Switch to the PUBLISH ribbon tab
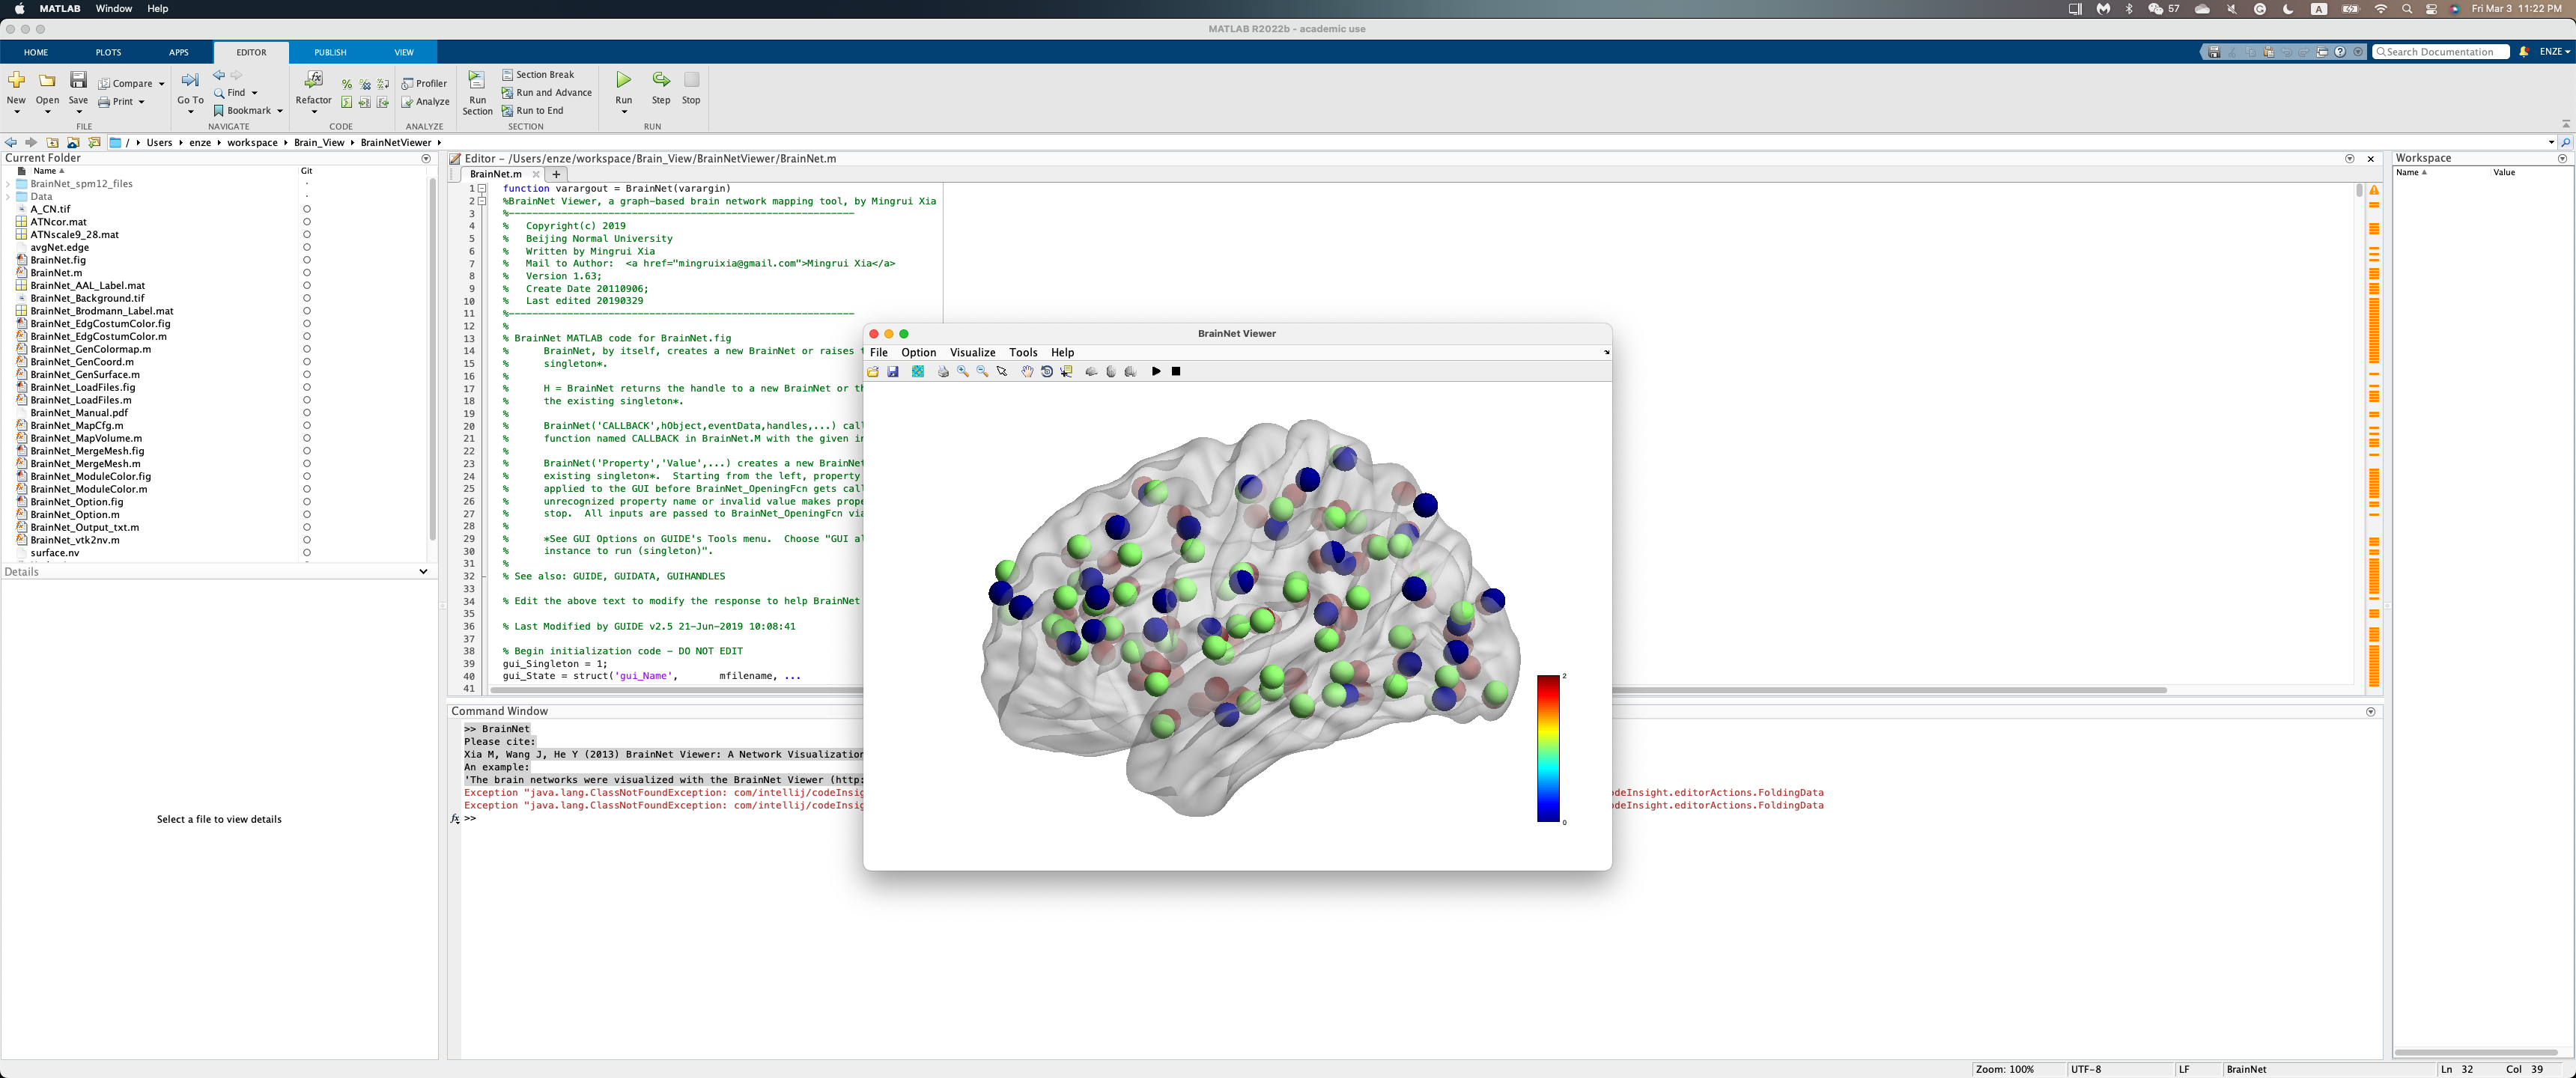The width and height of the screenshot is (2576, 1078). click(329, 52)
